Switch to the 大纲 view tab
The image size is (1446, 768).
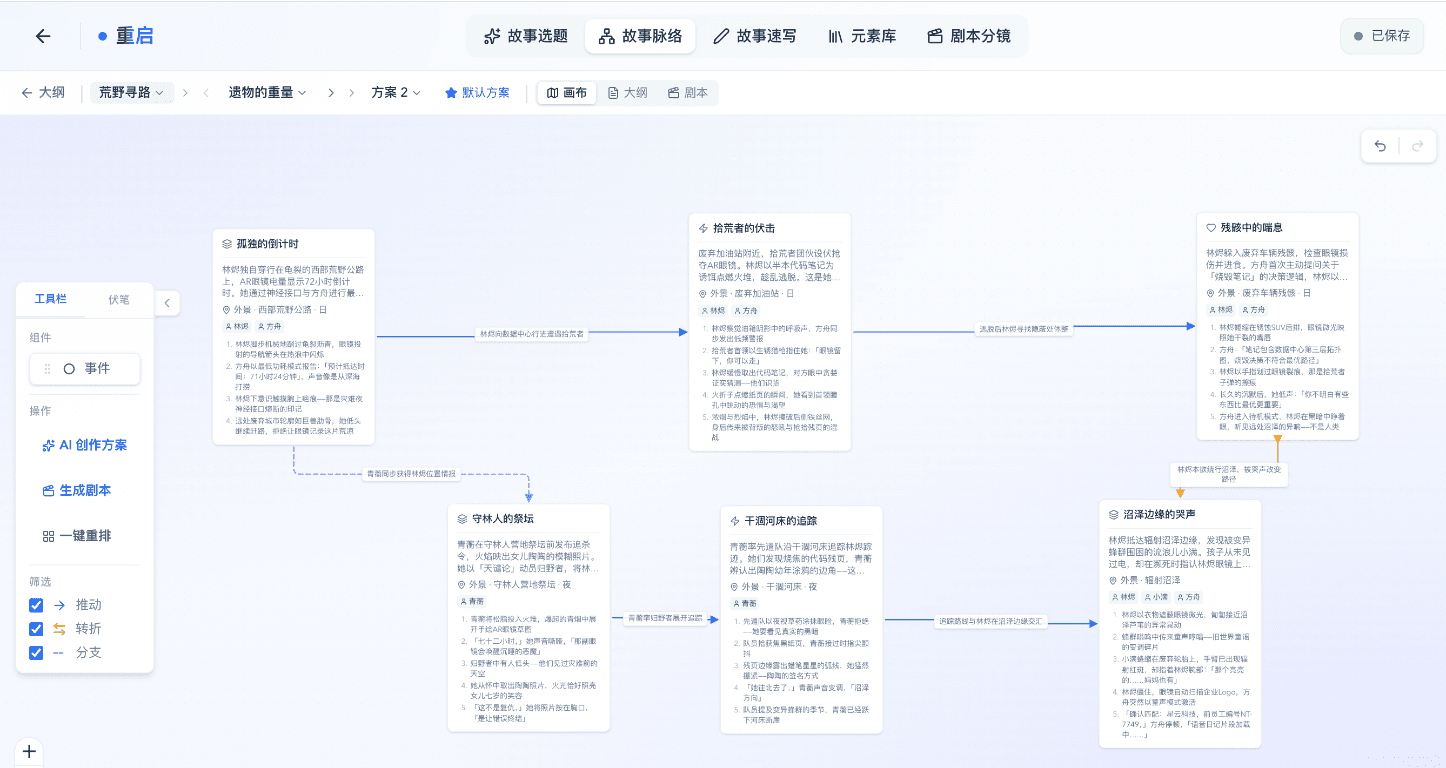click(627, 93)
